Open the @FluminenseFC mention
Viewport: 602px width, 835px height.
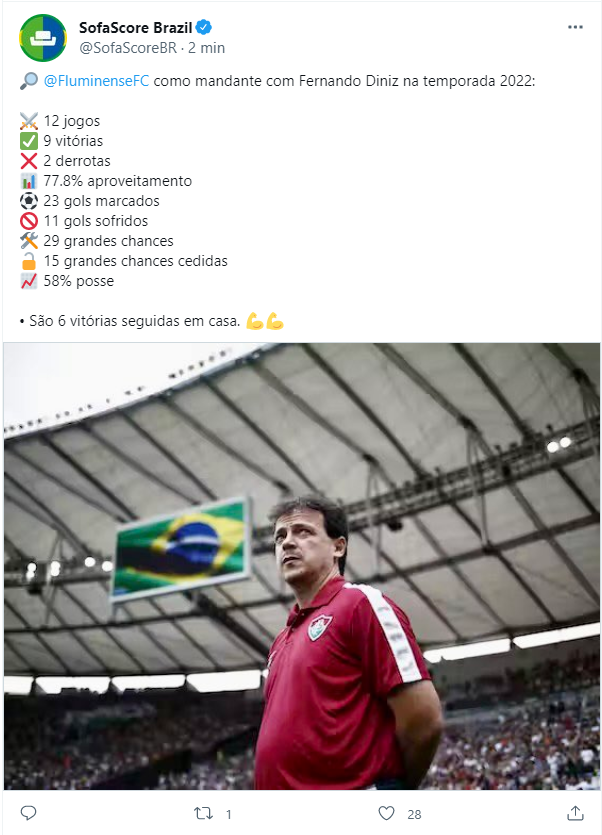96,81
